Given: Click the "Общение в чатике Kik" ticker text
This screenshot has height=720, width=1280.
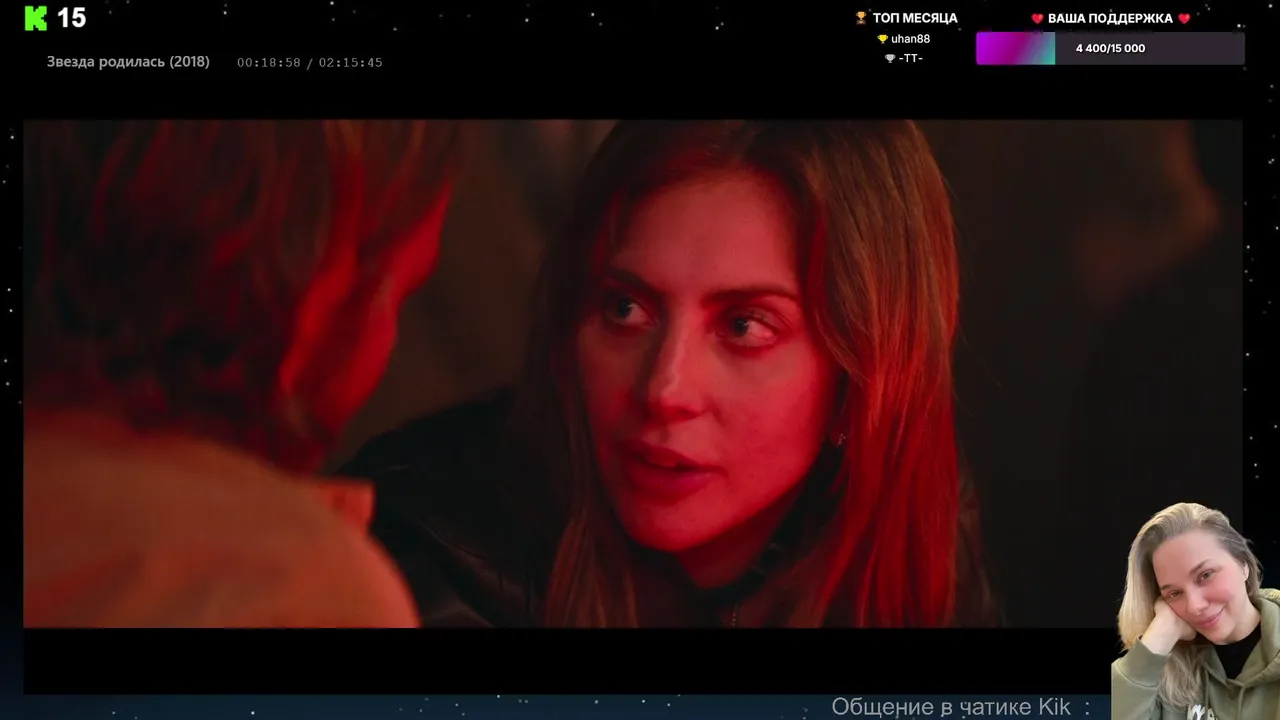Looking at the screenshot, I should [x=951, y=707].
